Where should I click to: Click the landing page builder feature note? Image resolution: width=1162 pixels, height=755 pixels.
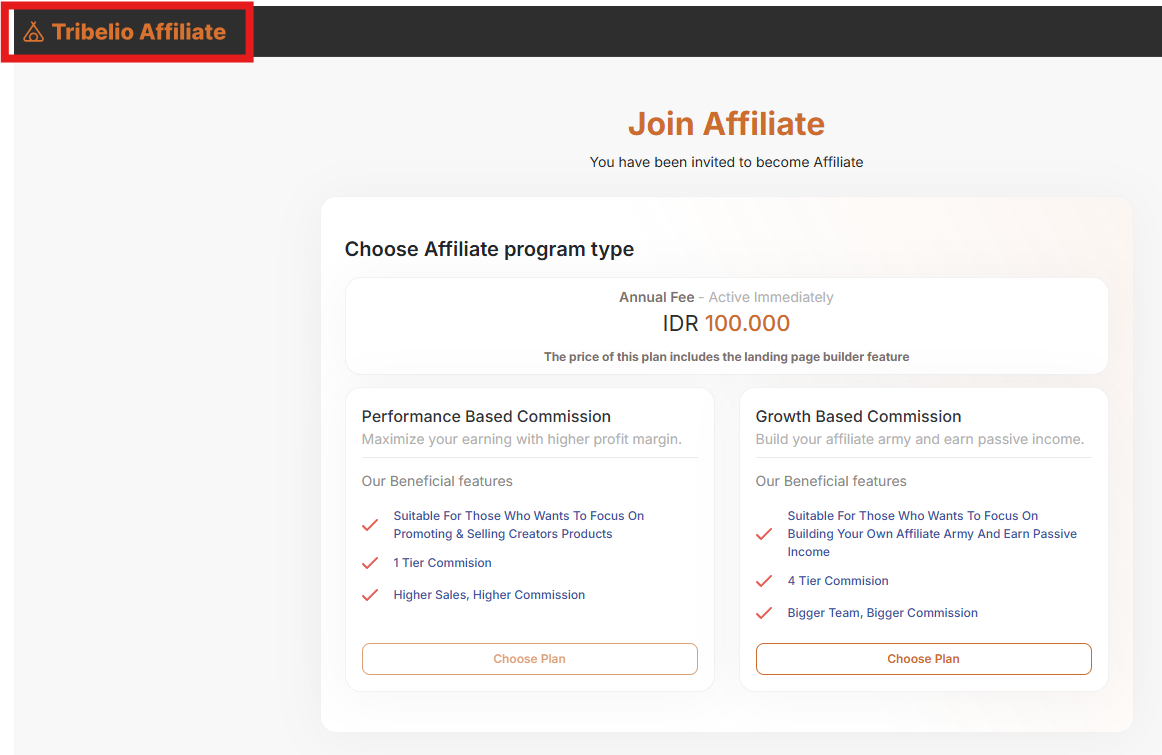(x=726, y=357)
